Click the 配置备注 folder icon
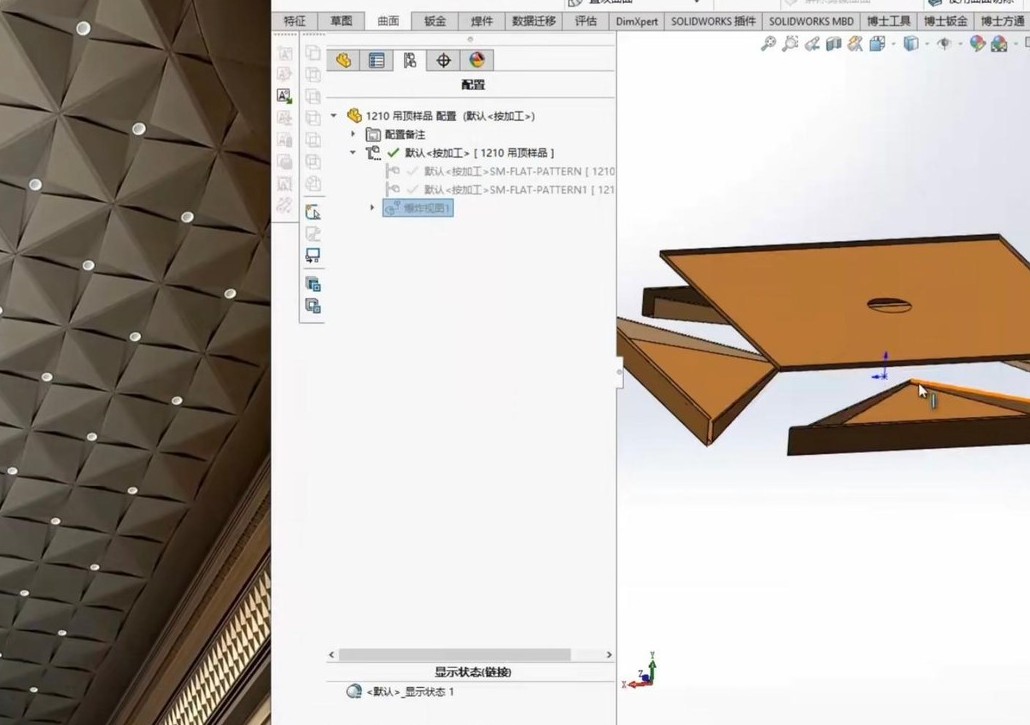1030x725 pixels. 373,135
